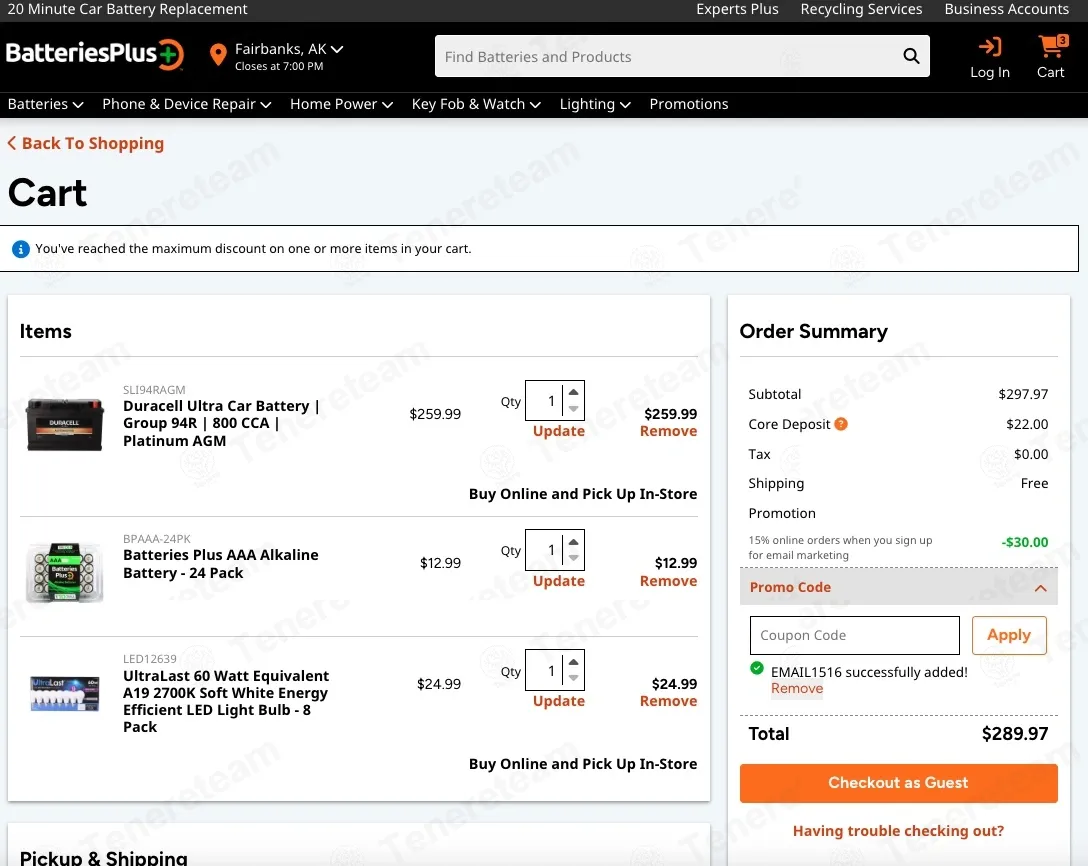Update quantity for Duracell Ultra Car Battery
Screen dimensions: 1088x866
(559, 431)
